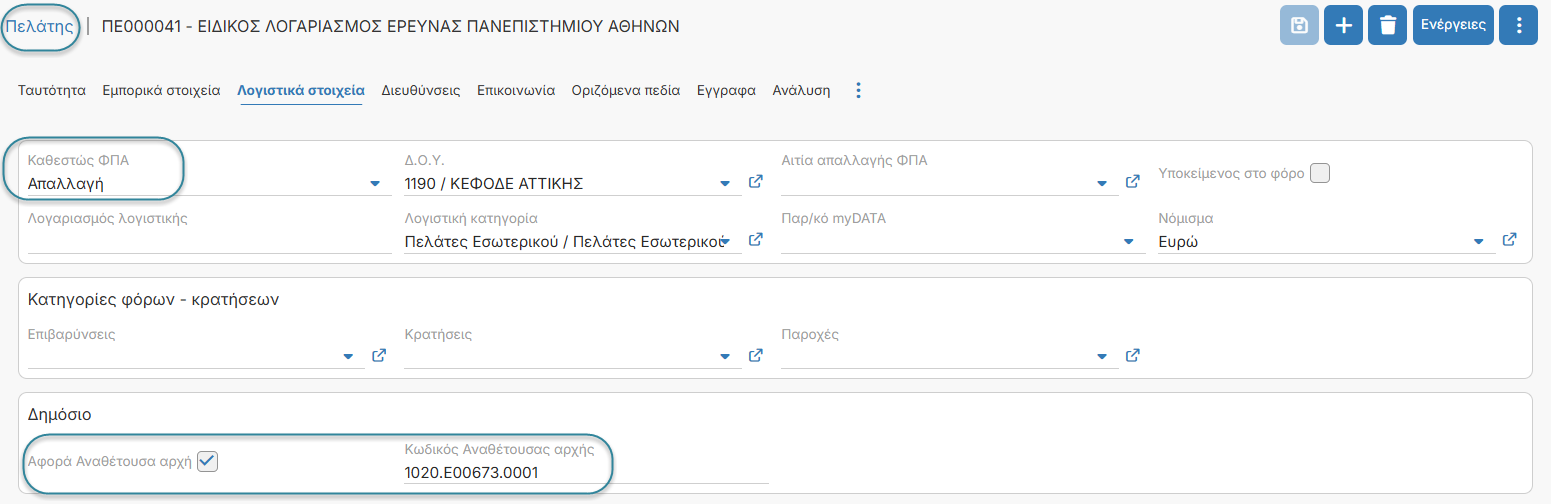Viewport: 1551px width, 504px height.
Task: Open the top-right three-dot options menu
Action: [1519, 26]
